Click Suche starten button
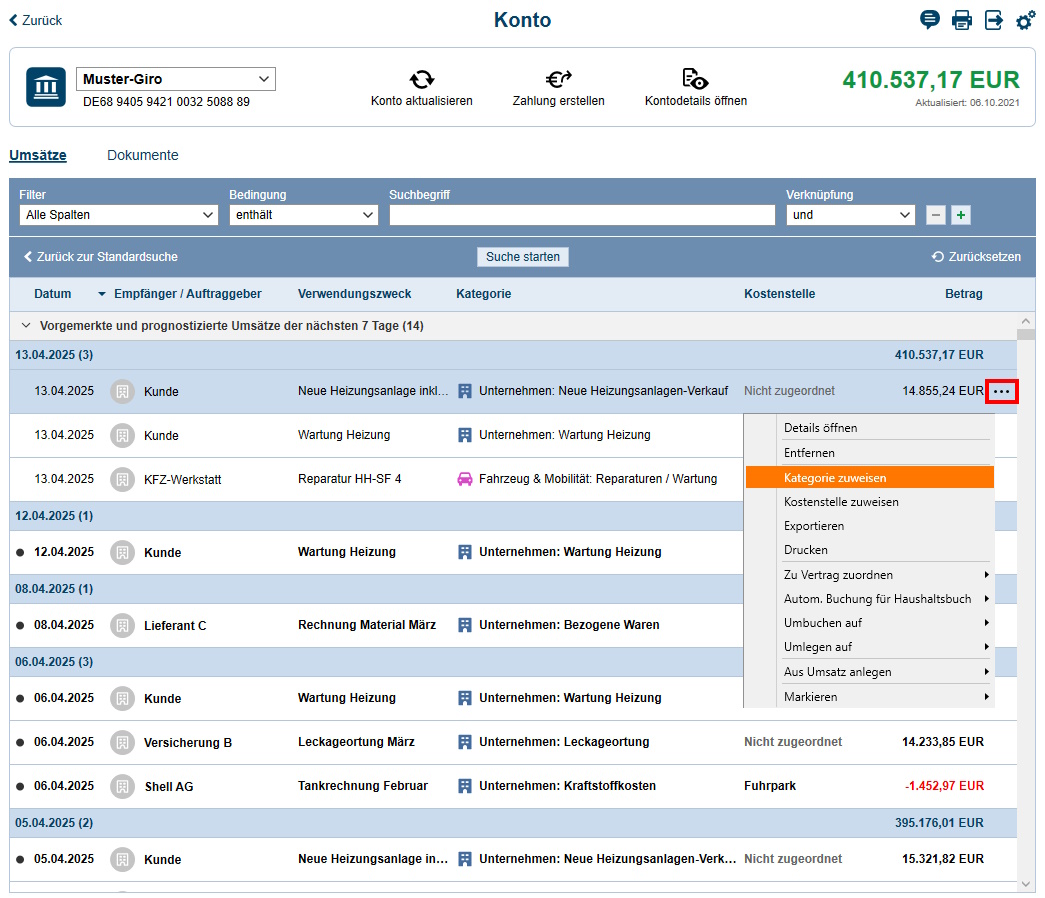The image size is (1045, 898). [522, 257]
